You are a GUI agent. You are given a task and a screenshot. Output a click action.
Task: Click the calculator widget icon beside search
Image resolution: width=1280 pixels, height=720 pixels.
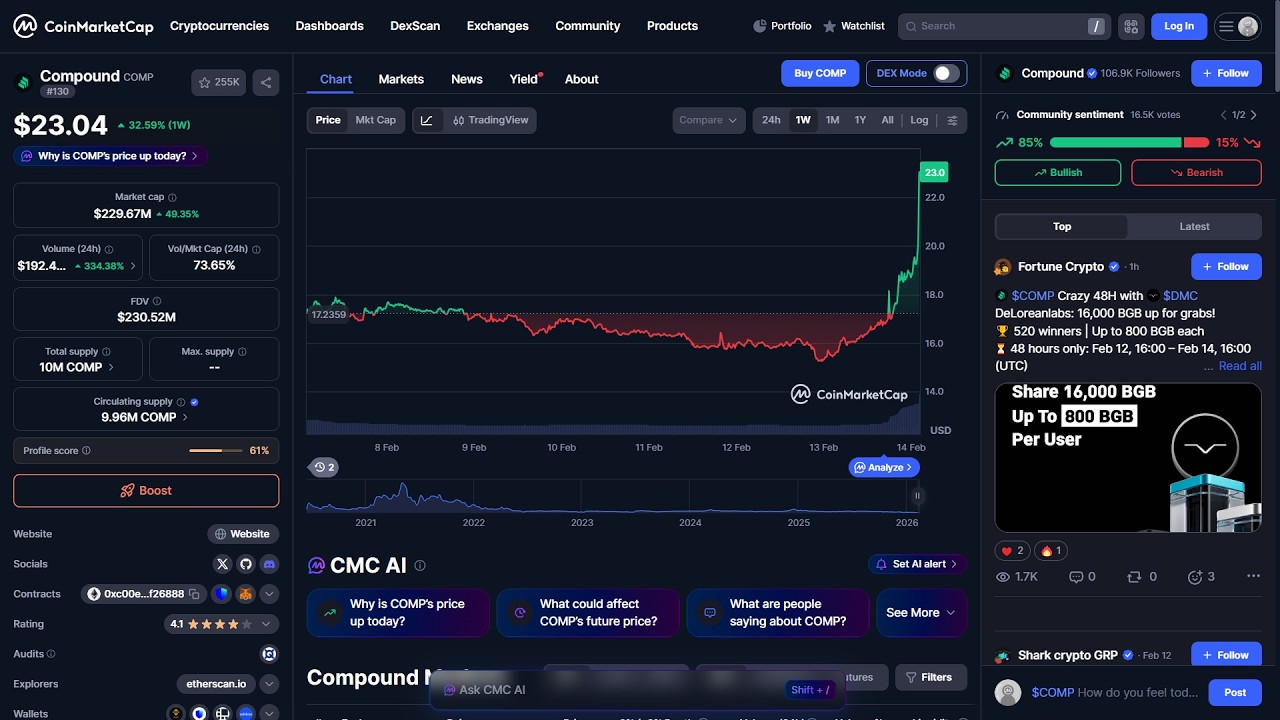coord(1131,26)
